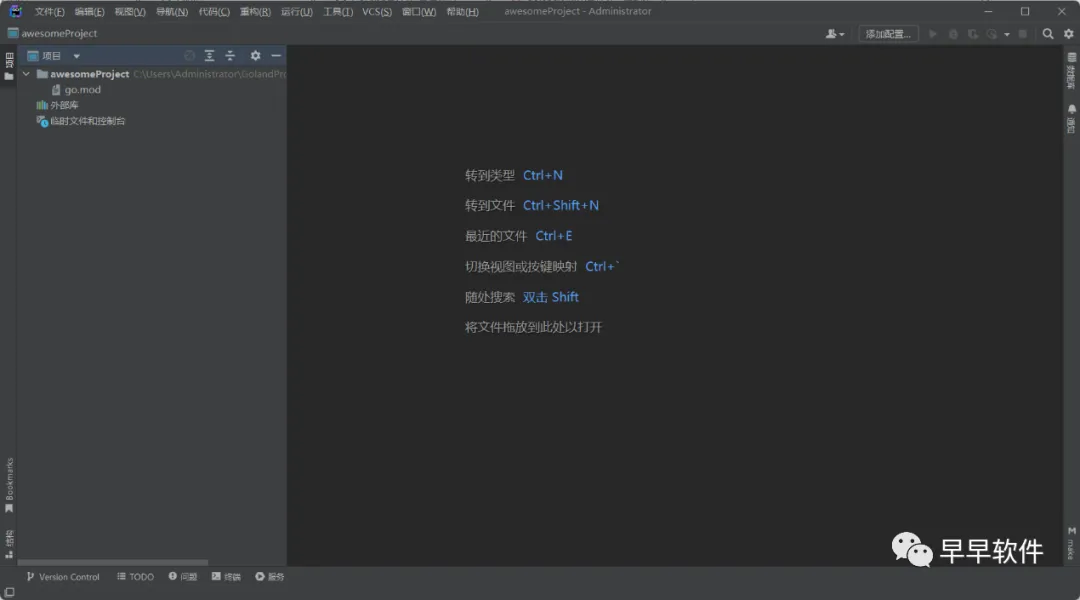Maximize the GoLand window

(x=1025, y=12)
